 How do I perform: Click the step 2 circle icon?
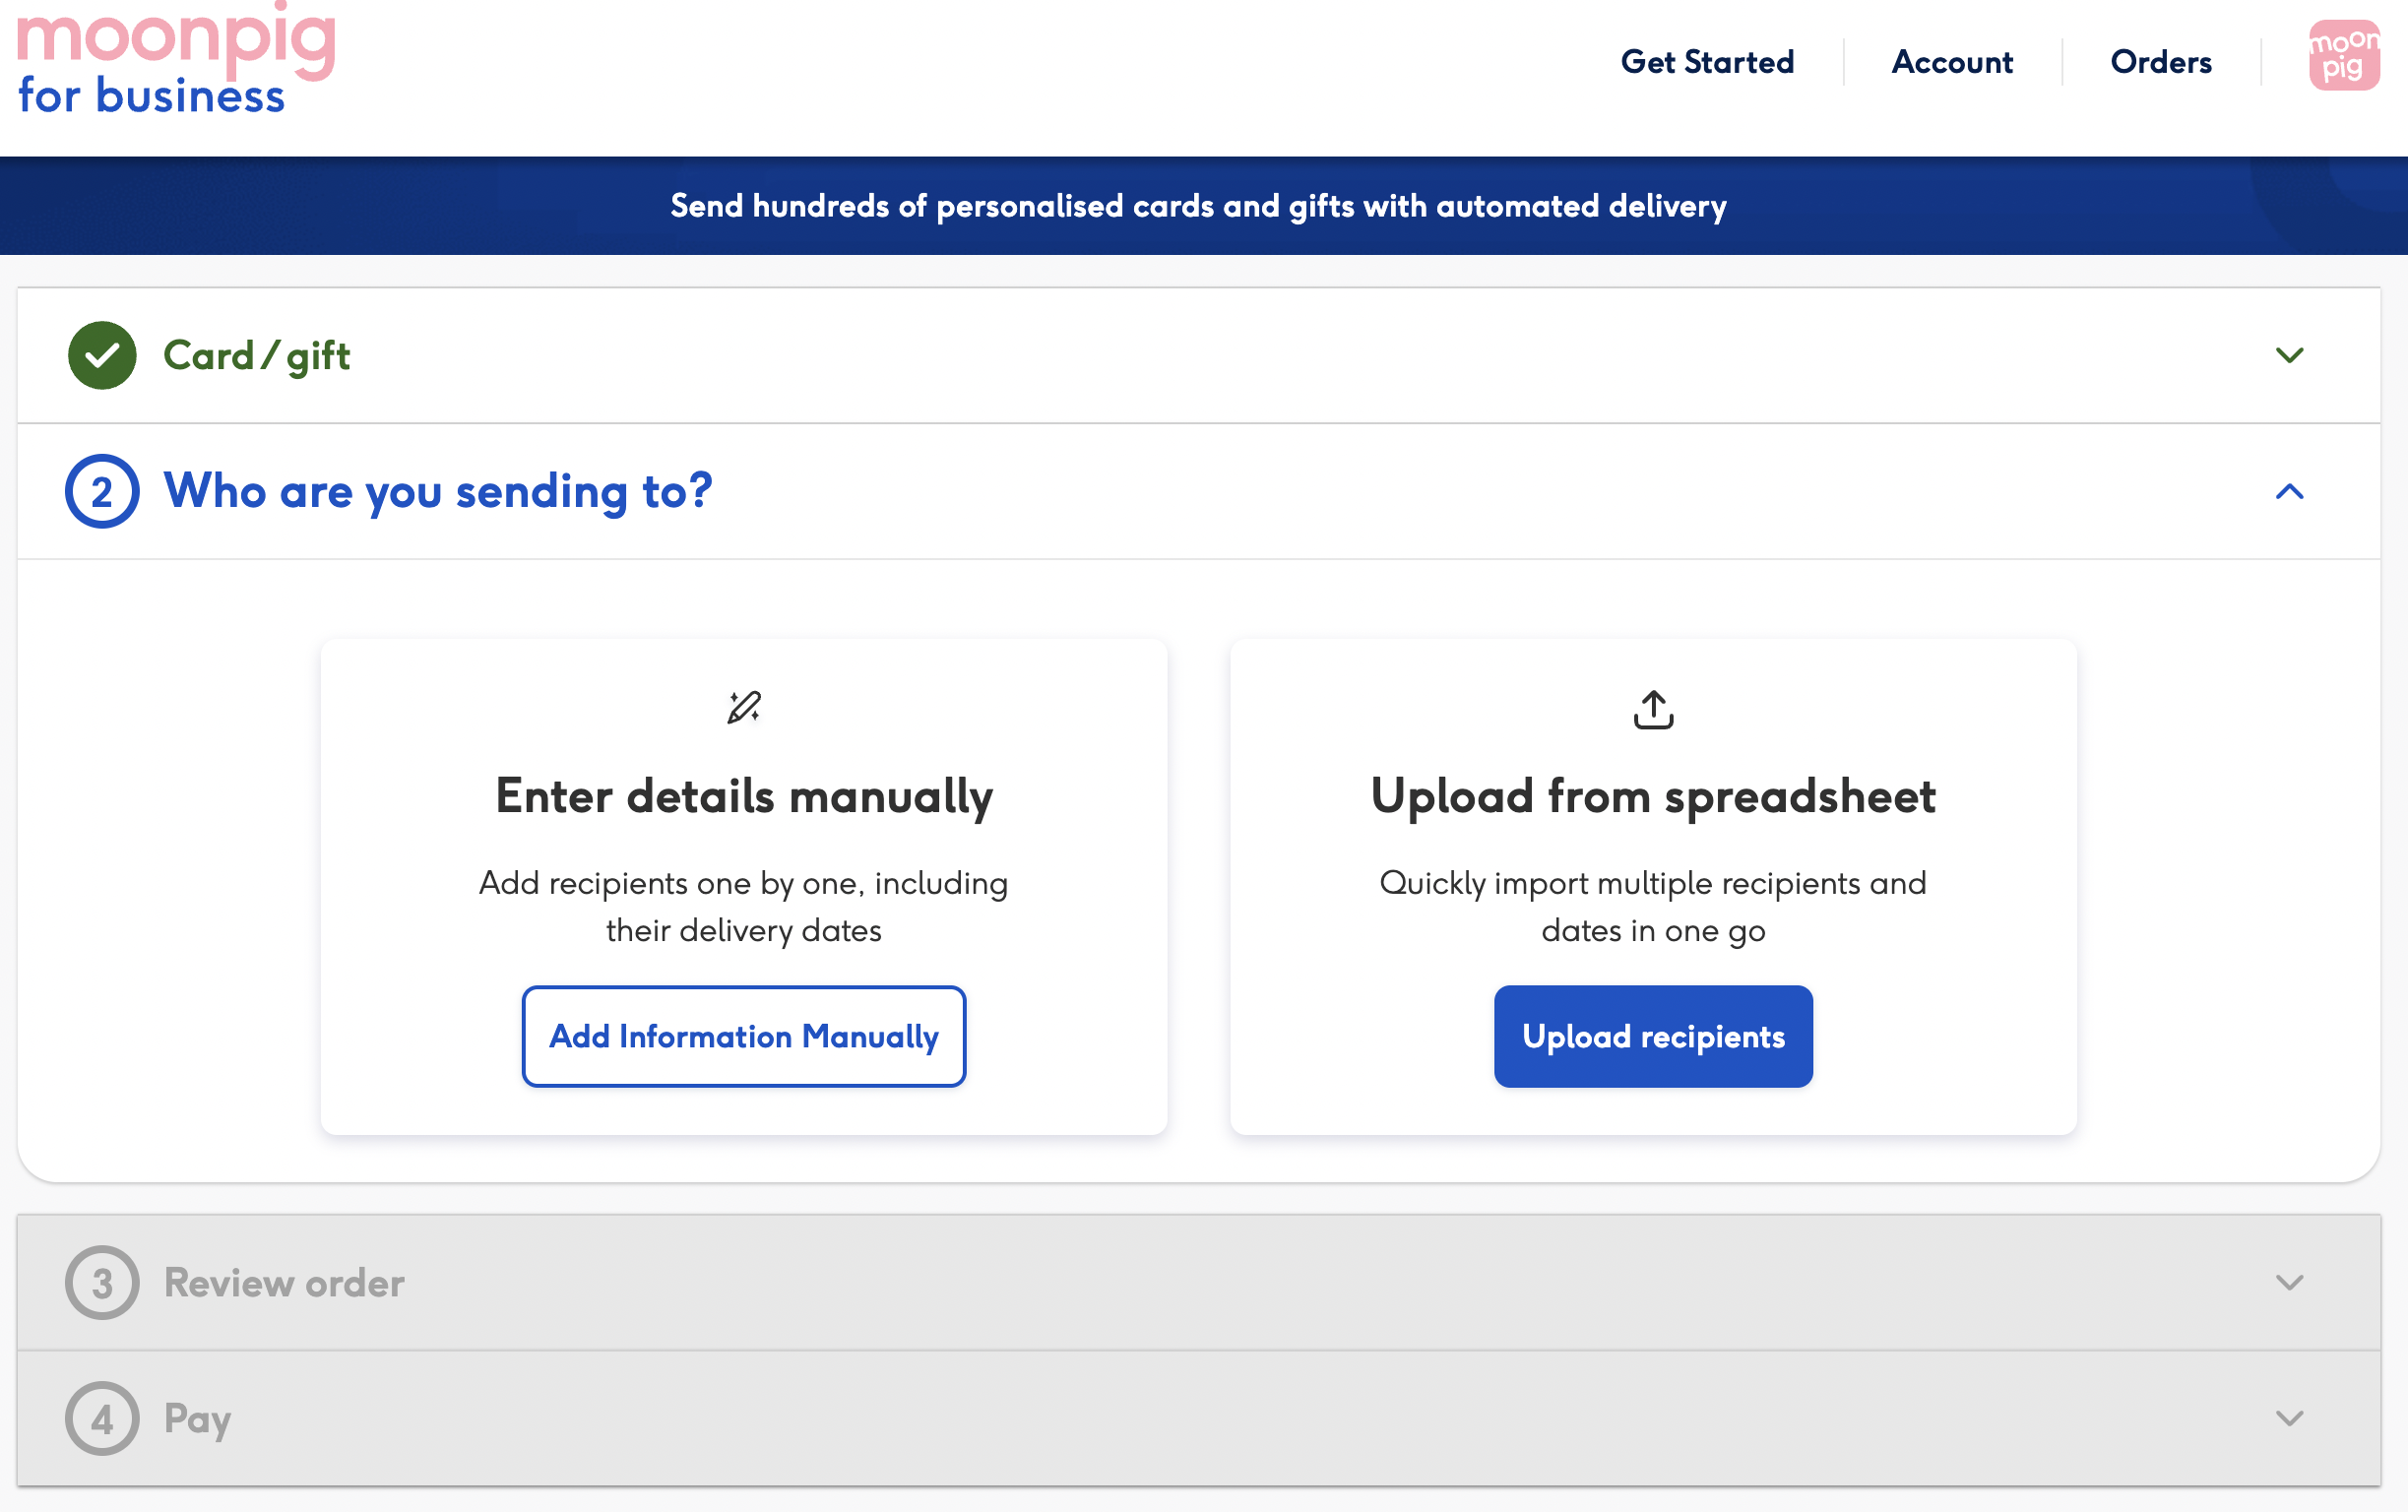pos(102,491)
